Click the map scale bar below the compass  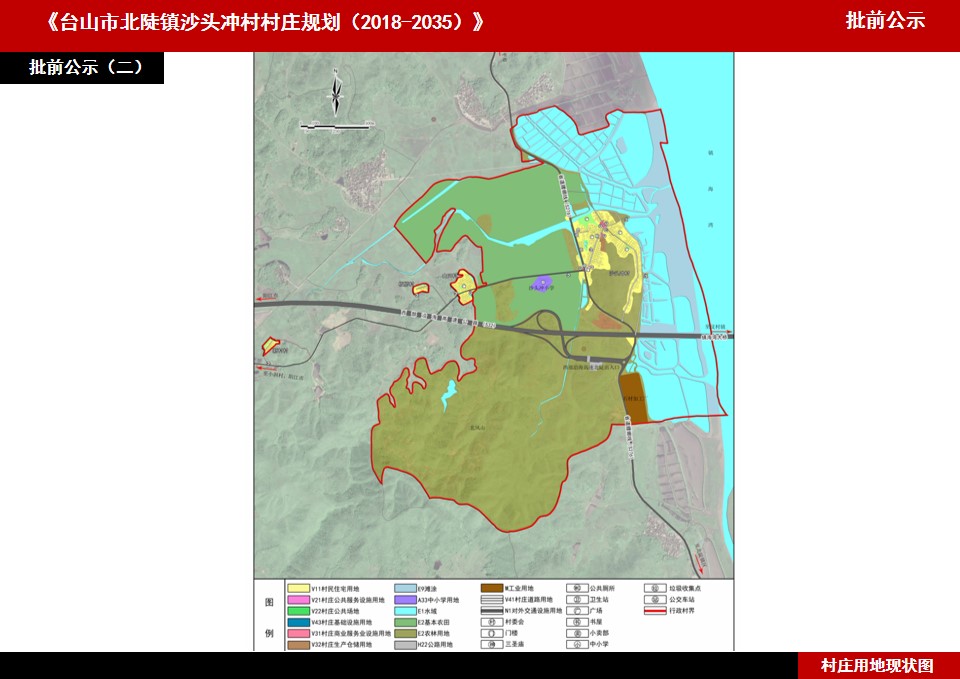pyautogui.click(x=337, y=126)
